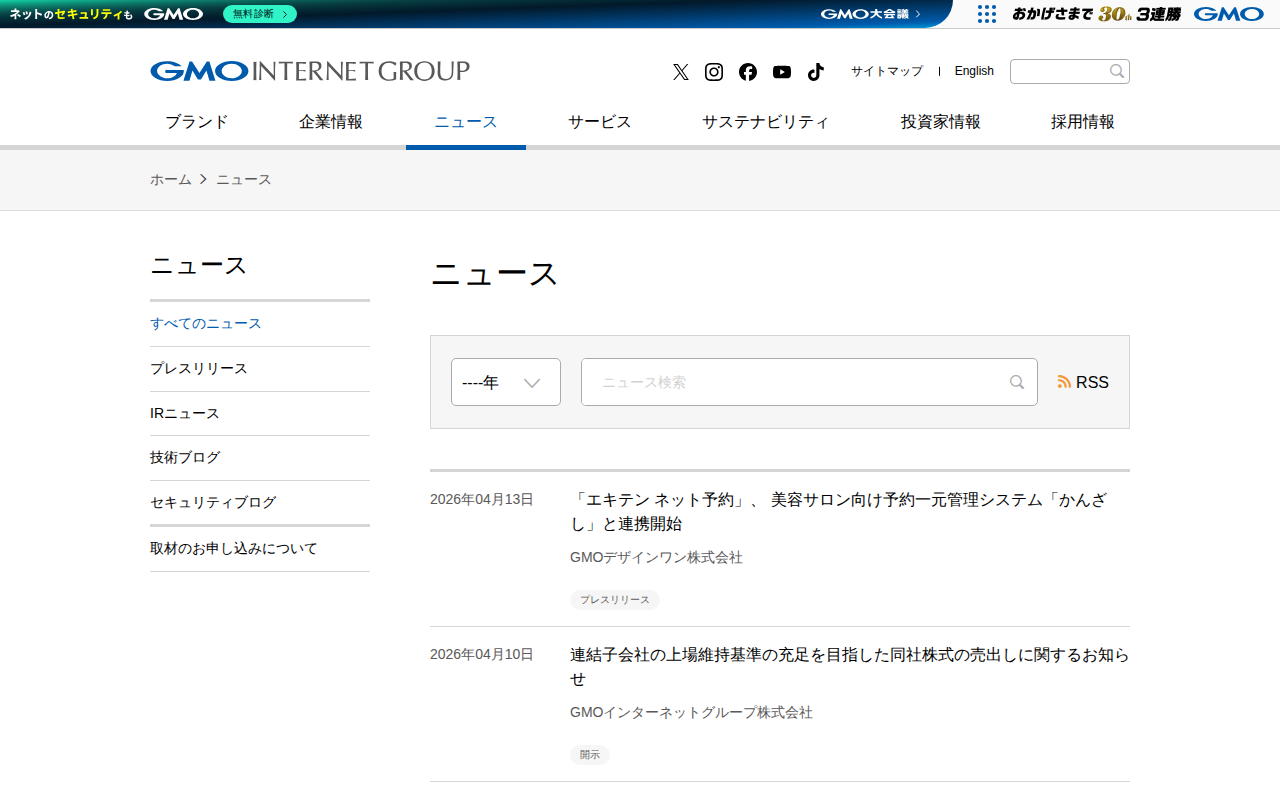Click the header search magnifier icon
Viewport: 1280px width, 800px height.
1117,71
